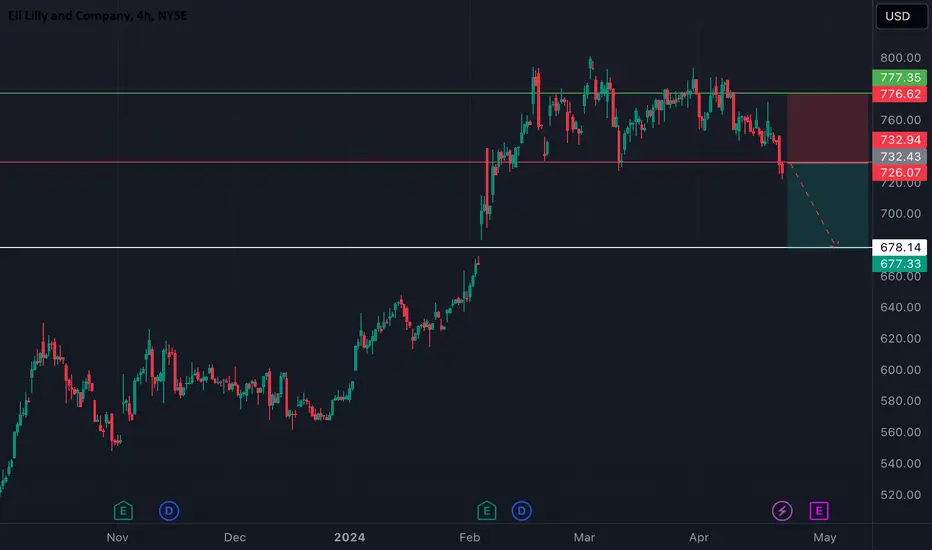Select the green 777.35 price label
This screenshot has height=550, width=932.
click(899, 77)
